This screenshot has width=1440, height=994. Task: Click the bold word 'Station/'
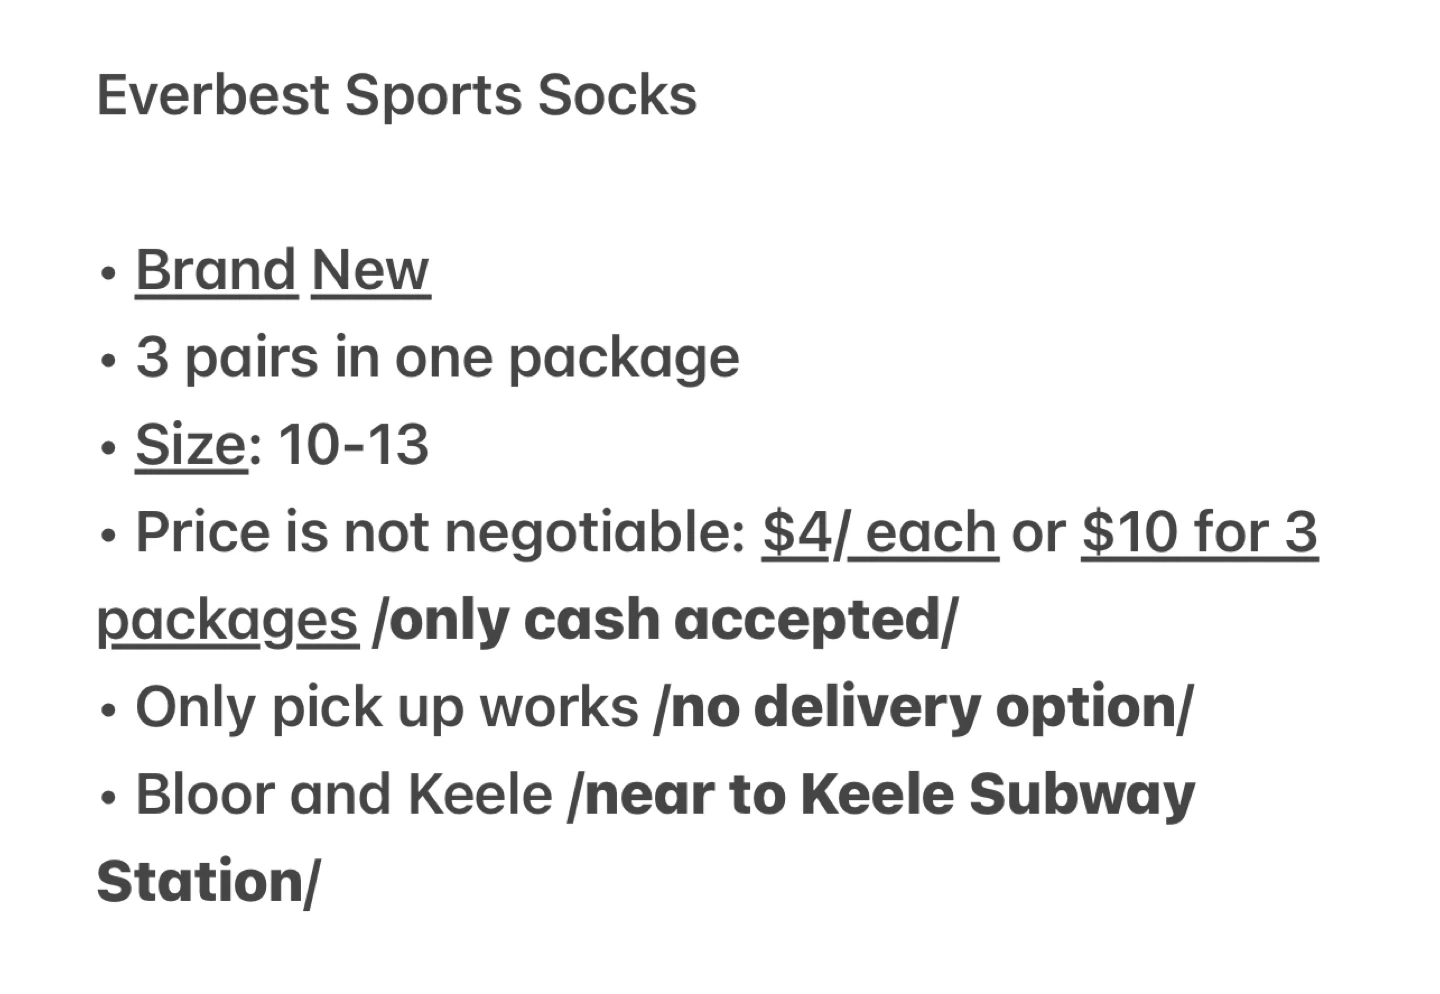pos(208,882)
